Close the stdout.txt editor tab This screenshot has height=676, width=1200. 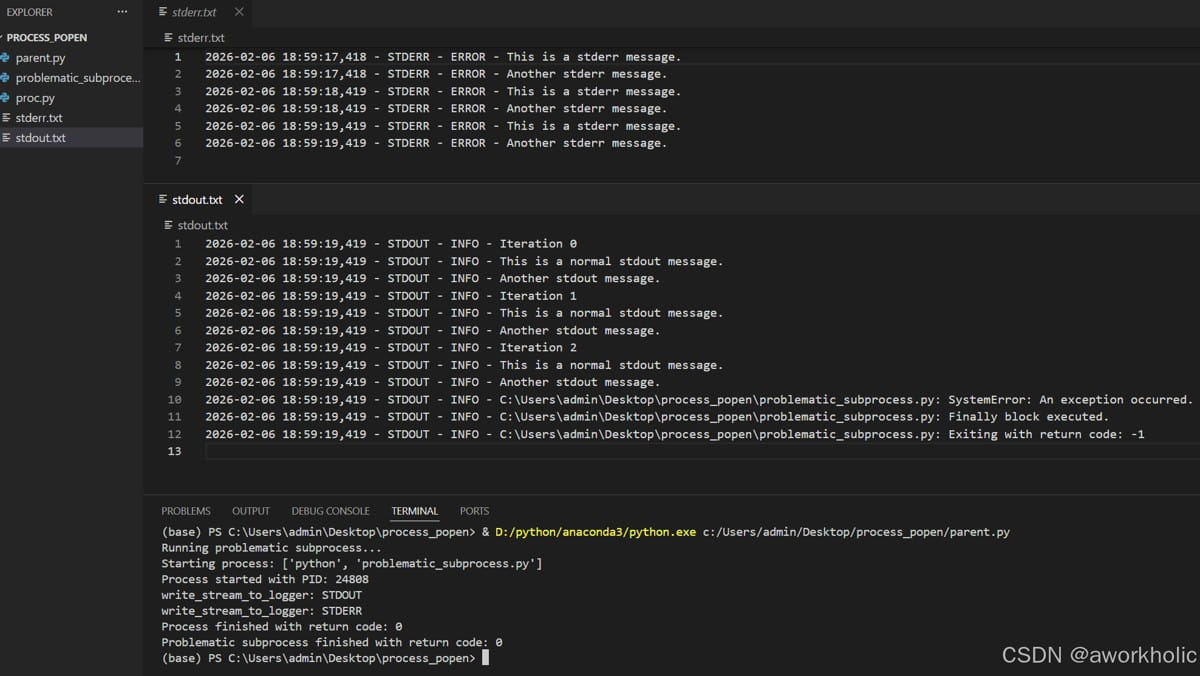[239, 199]
